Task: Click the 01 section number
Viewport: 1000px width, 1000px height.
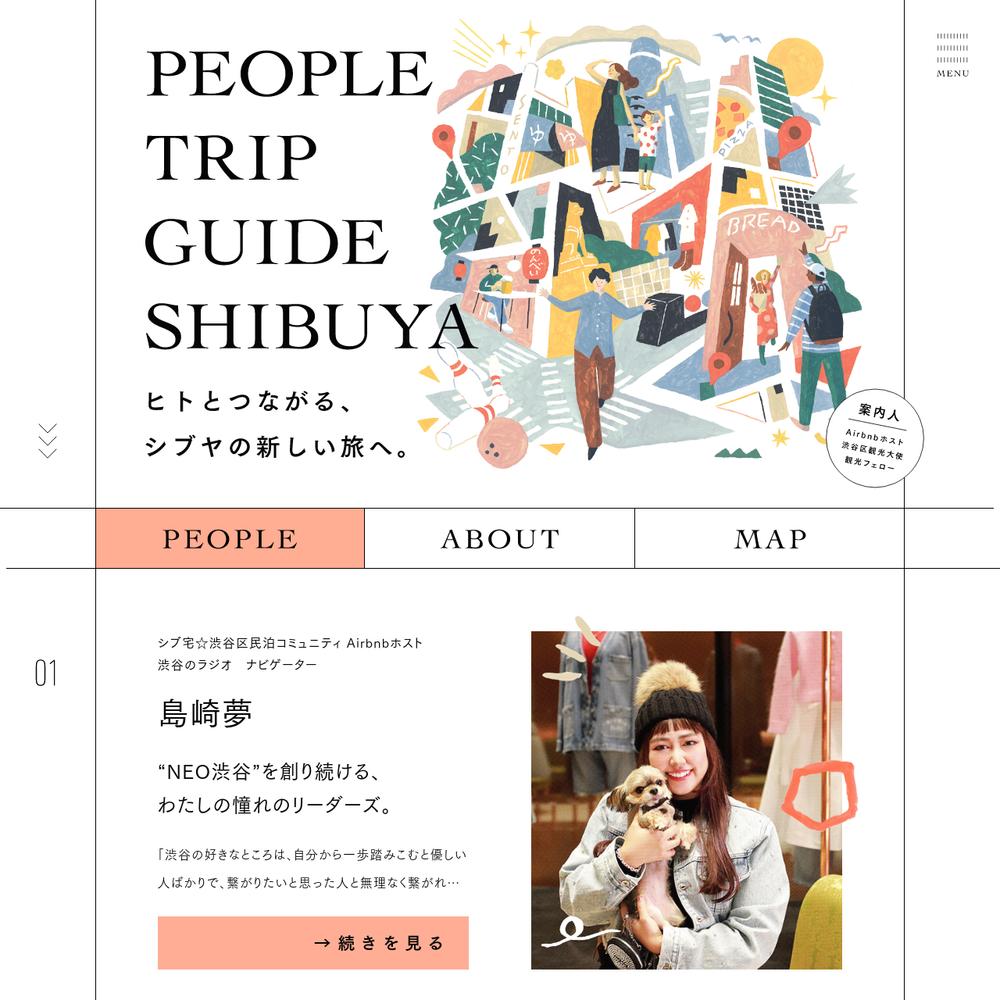Action: [x=45, y=674]
